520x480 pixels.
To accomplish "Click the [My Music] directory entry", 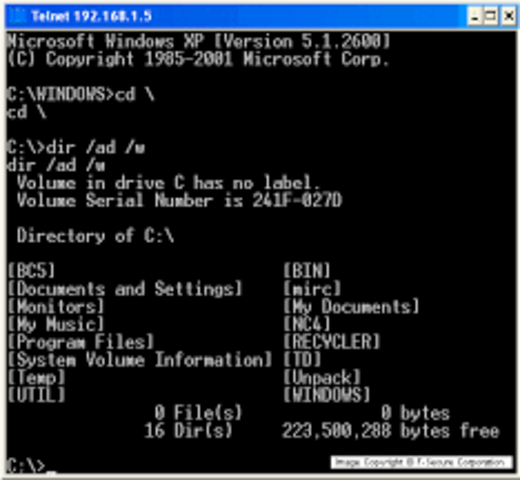I will pos(56,325).
